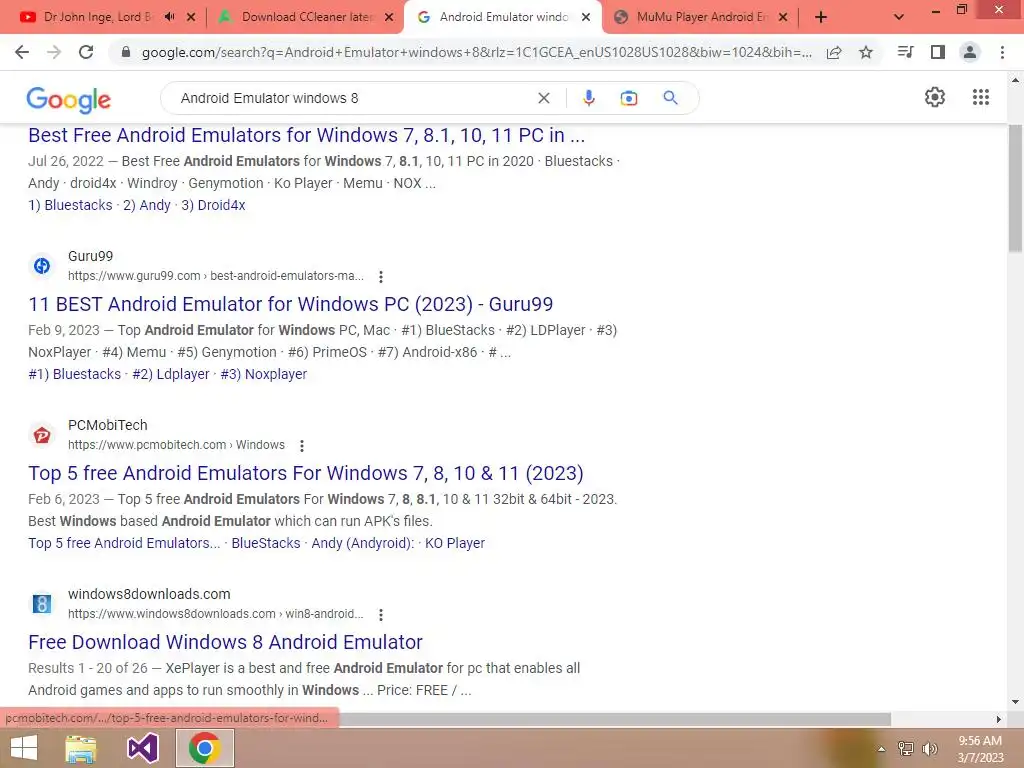Click the Android Emulator windows 8 search field
This screenshot has width=1024, height=768.
click(x=353, y=98)
